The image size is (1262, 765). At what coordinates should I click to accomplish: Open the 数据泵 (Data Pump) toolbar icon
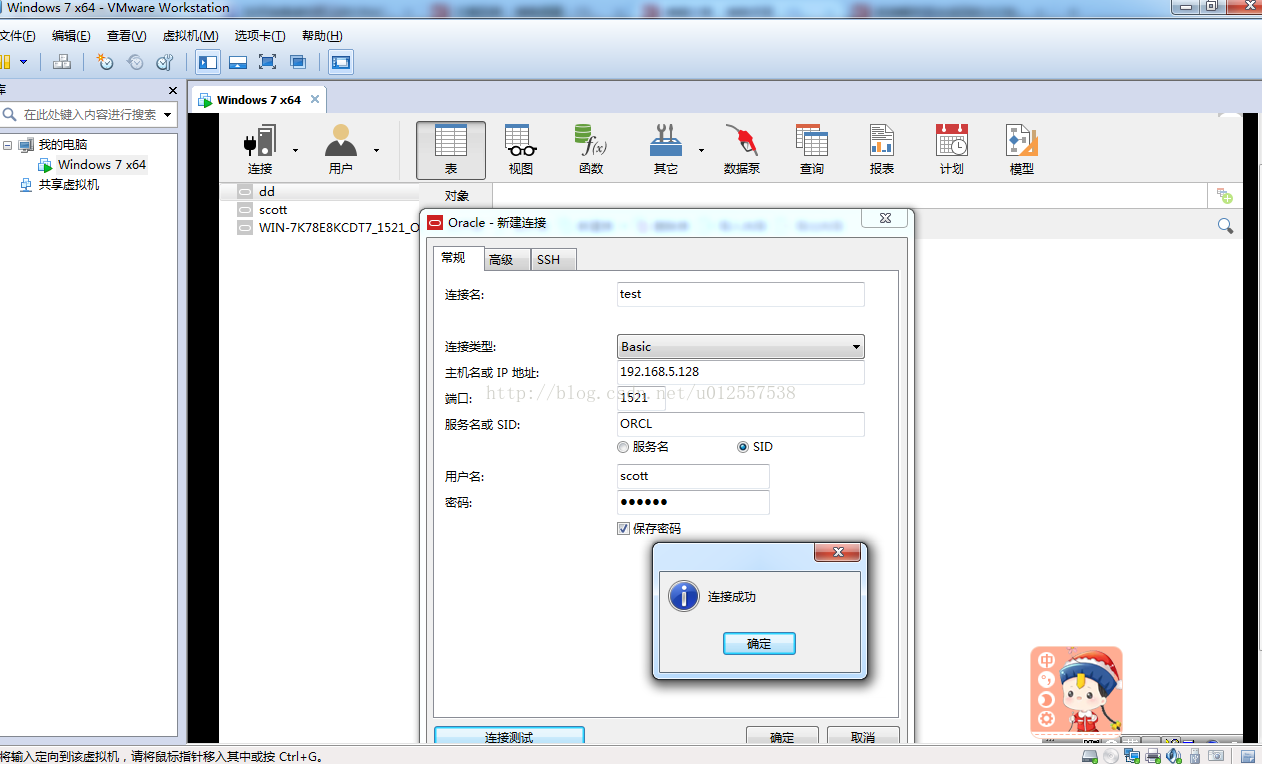pos(742,150)
